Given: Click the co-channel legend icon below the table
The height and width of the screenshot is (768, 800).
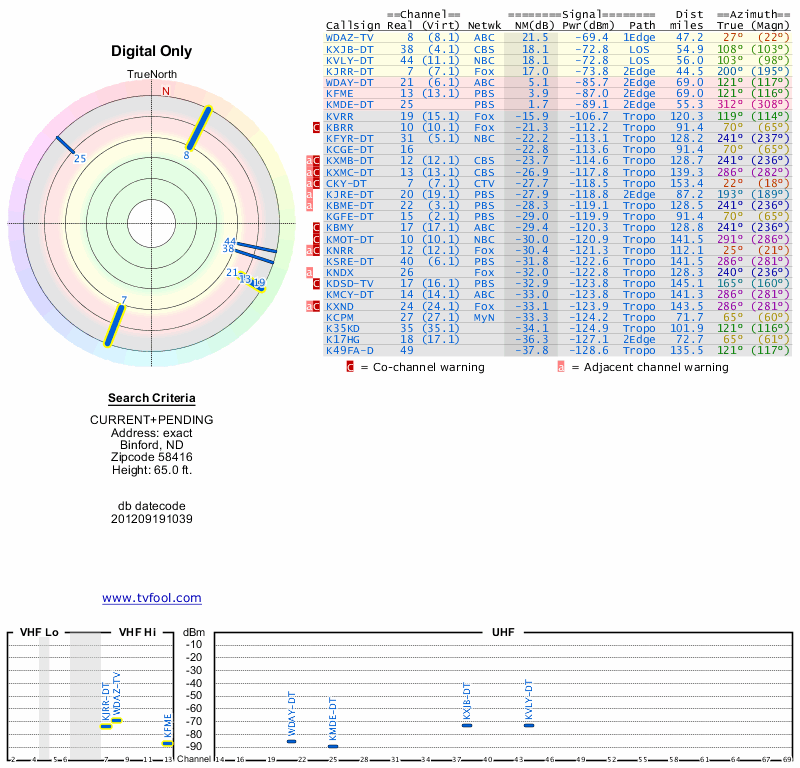Looking at the screenshot, I should coord(350,367).
